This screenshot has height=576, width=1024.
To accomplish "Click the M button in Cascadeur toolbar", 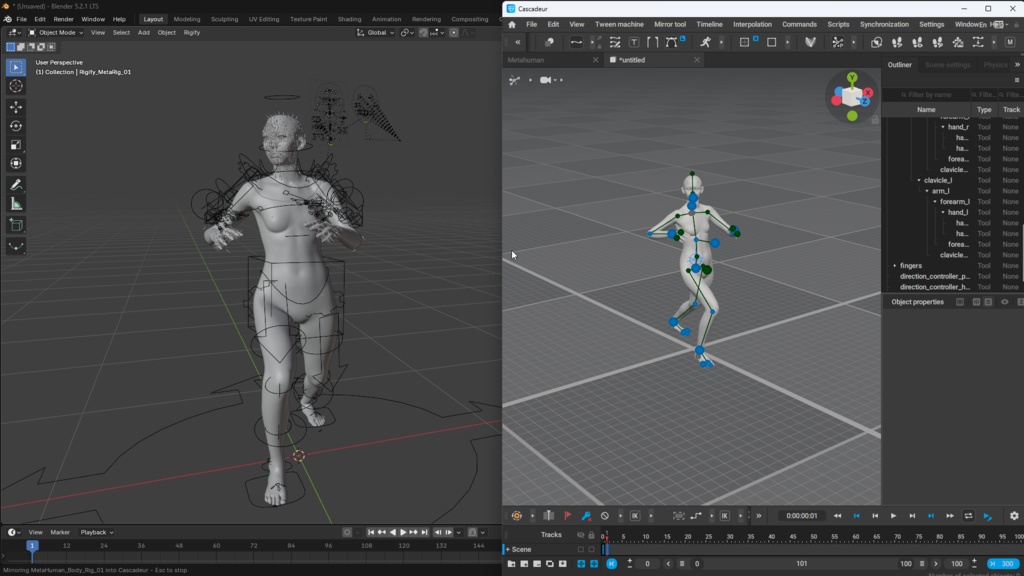I will click(1010, 42).
